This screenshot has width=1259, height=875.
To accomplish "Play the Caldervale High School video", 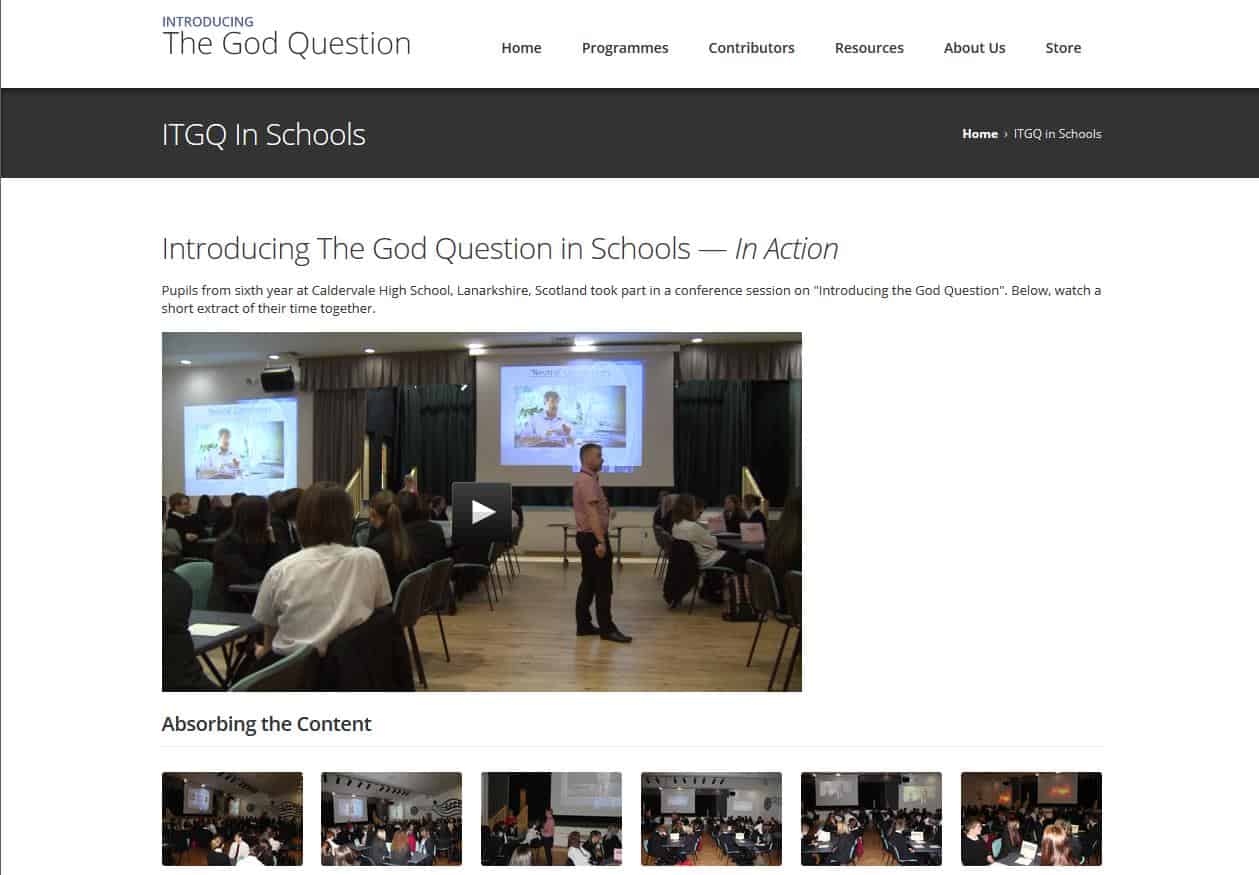I will [482, 512].
